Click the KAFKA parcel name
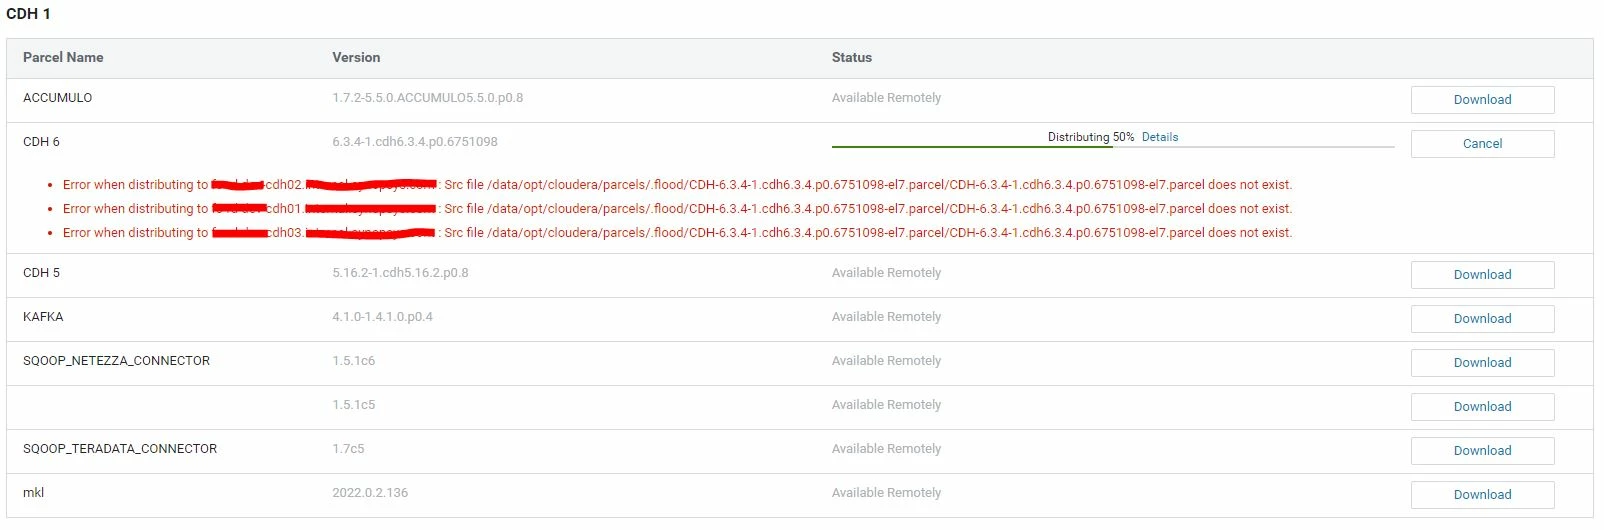 43,317
